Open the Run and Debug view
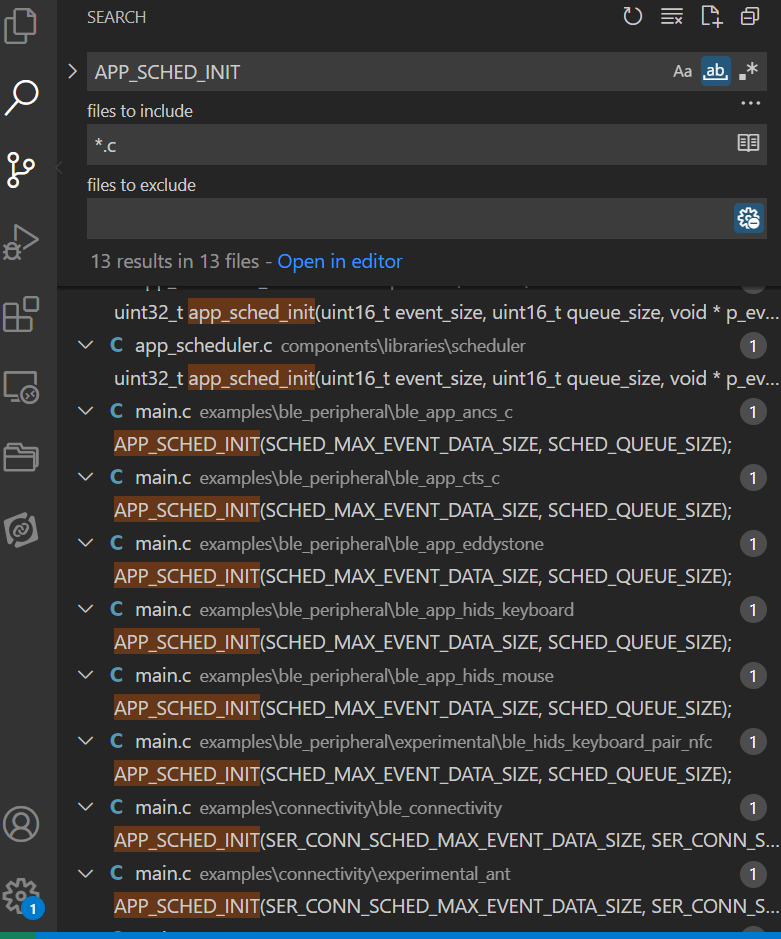This screenshot has width=781, height=939. coord(21,242)
